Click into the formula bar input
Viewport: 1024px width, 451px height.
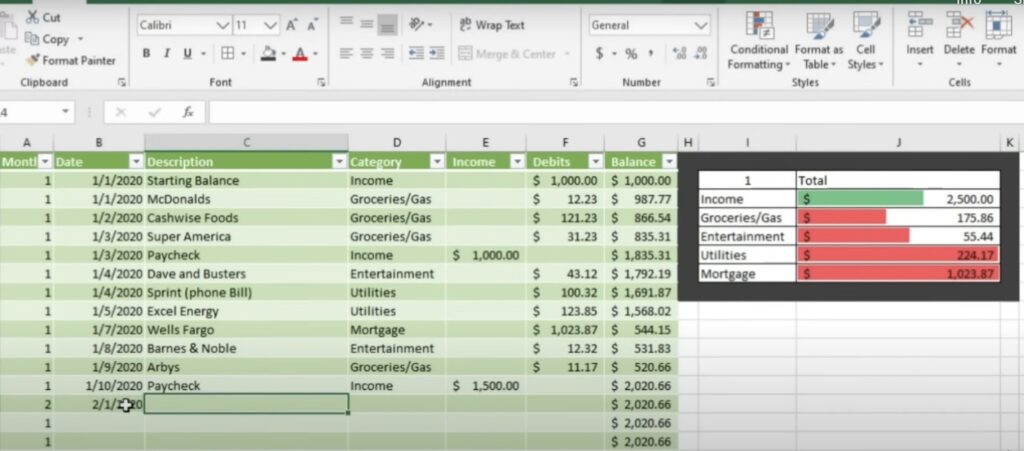coord(614,112)
